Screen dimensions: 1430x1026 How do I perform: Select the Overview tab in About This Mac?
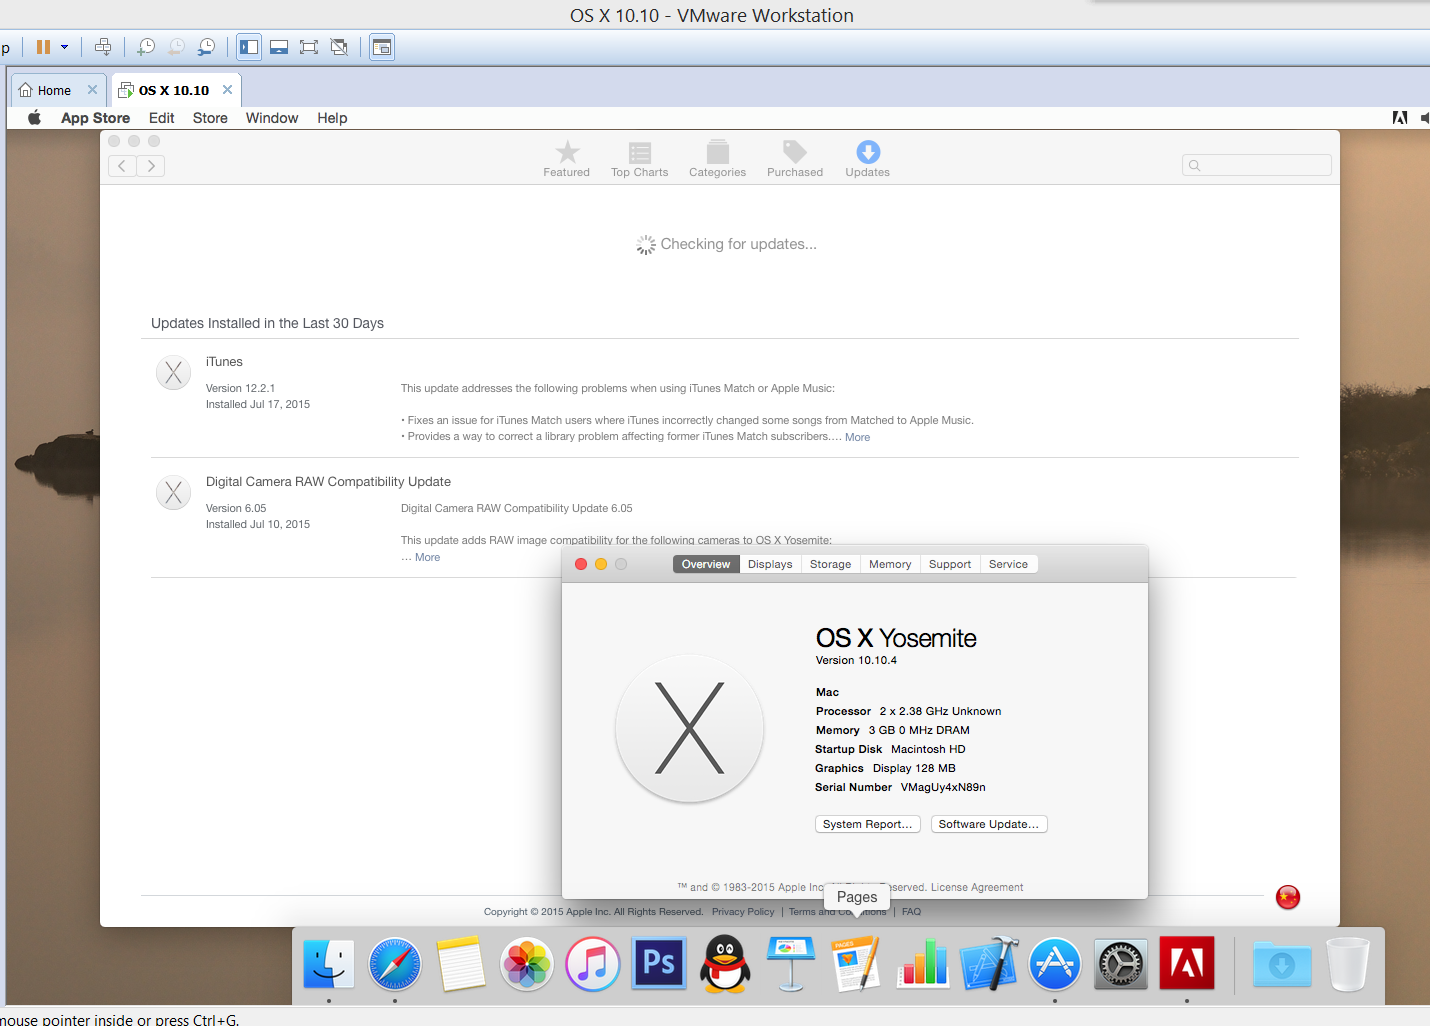point(706,564)
